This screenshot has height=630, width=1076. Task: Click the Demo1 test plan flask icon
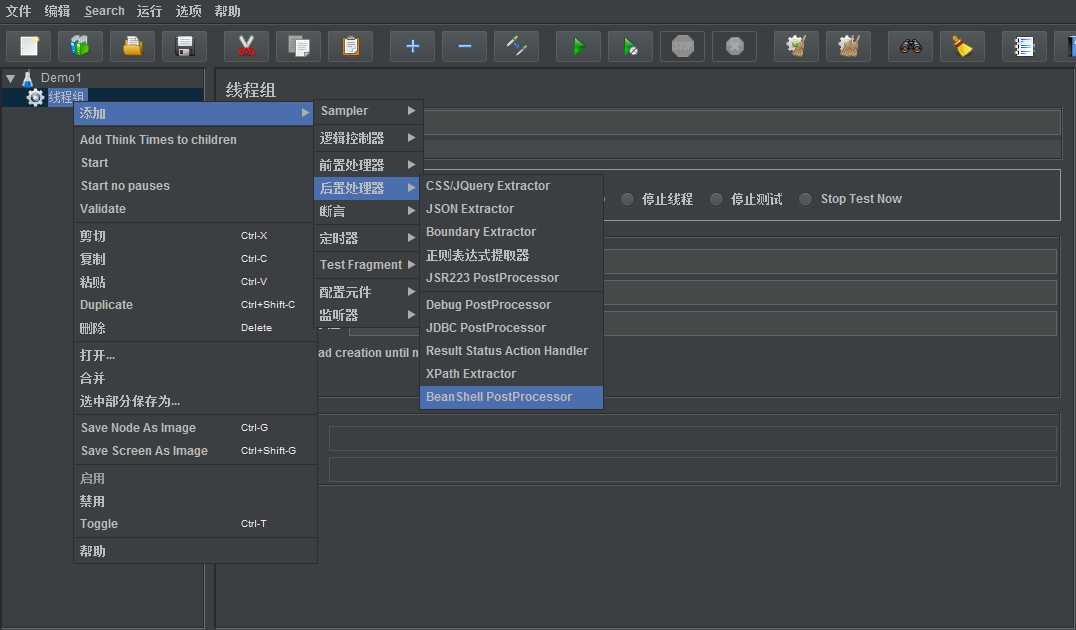point(27,78)
